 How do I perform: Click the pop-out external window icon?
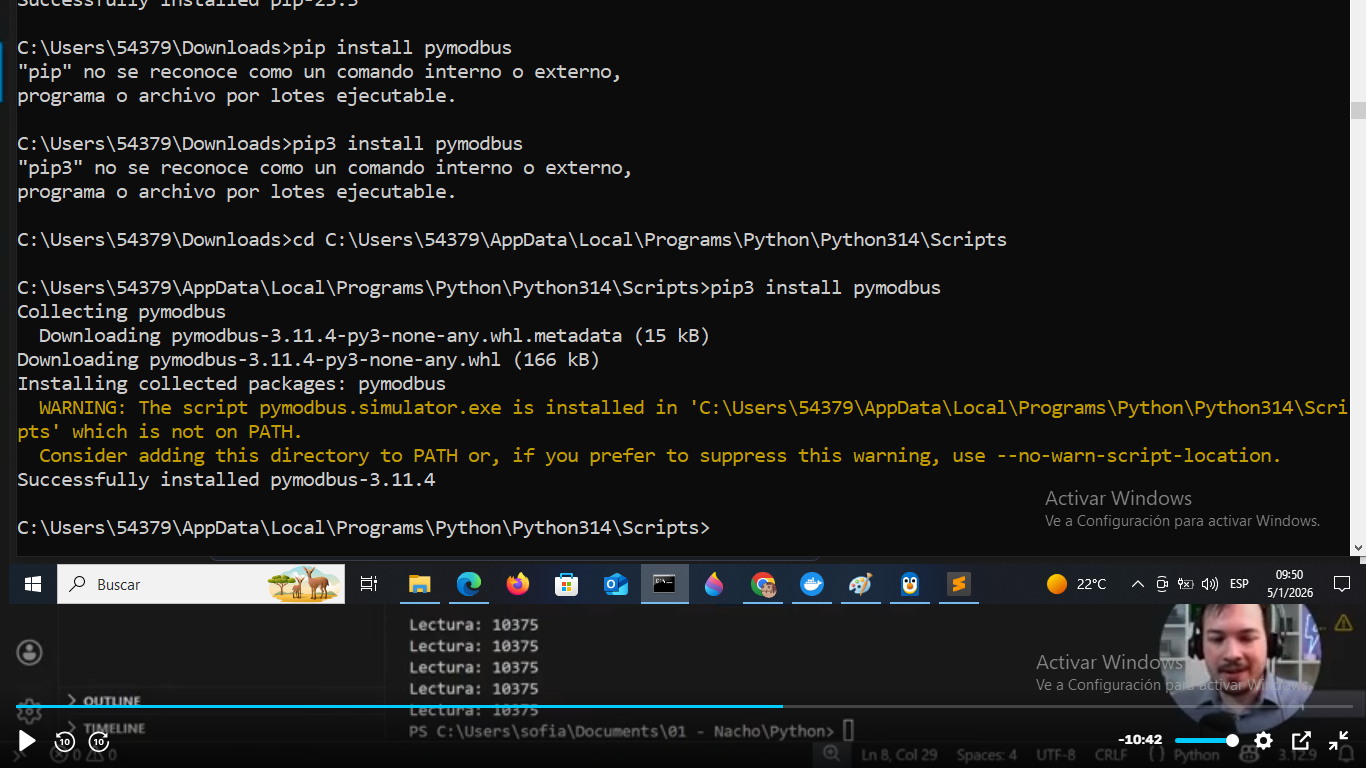tap(1301, 741)
